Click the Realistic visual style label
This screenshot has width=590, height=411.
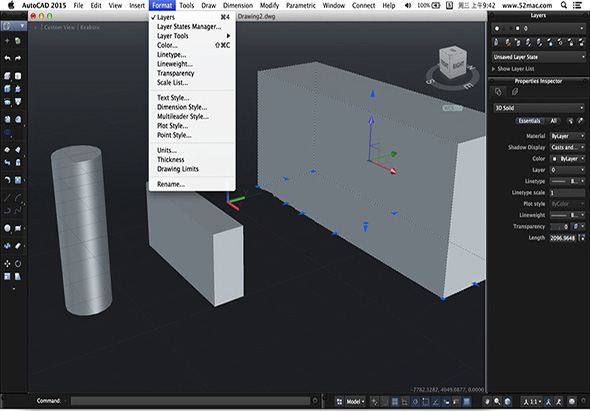[90, 27]
